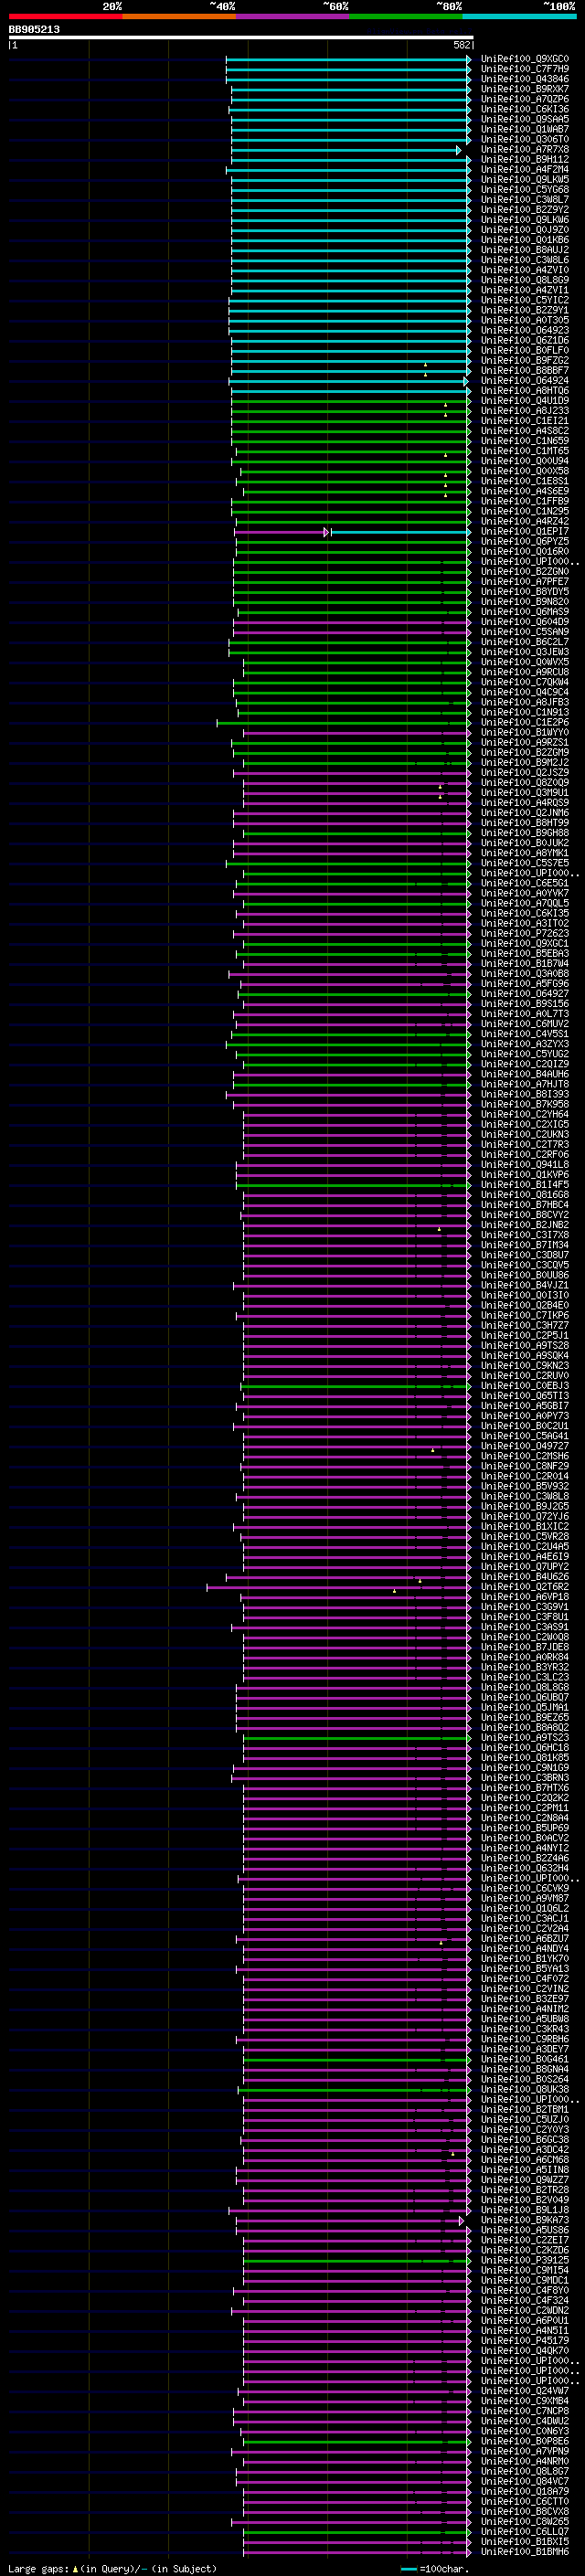Click the purple ~60% identity legend segment
Viewport: 585px width, 2576px height.
pos(293,16)
